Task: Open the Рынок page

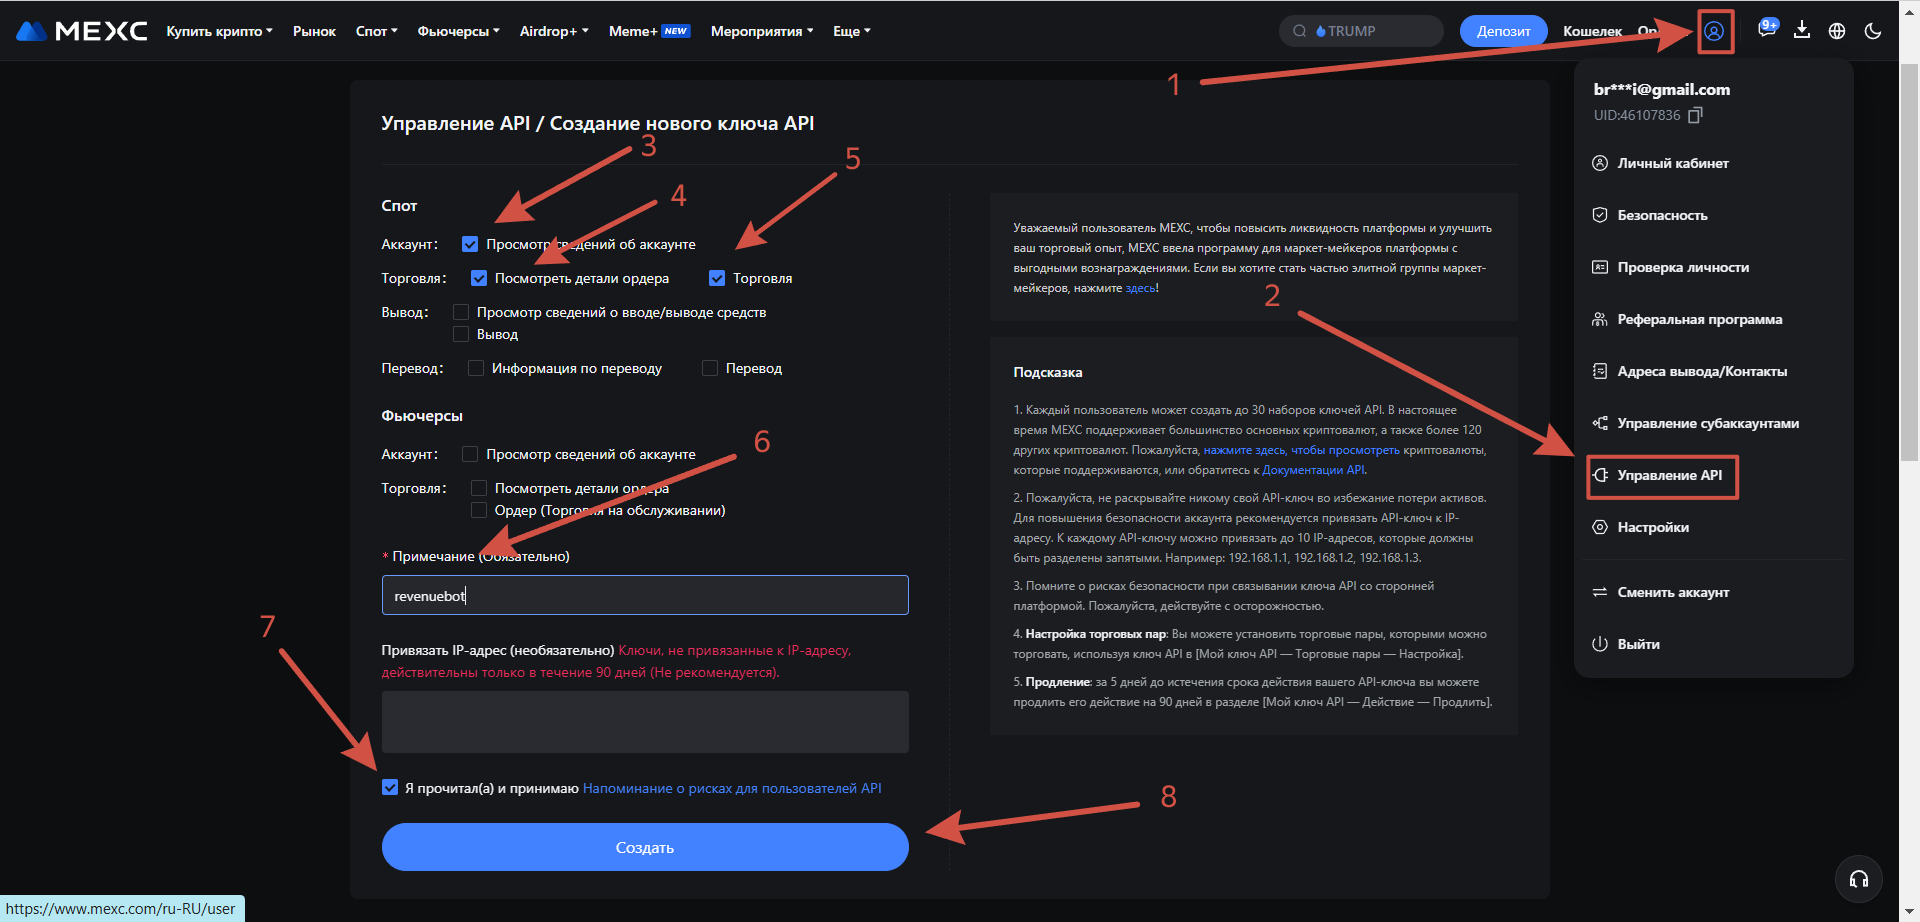Action: point(314,31)
